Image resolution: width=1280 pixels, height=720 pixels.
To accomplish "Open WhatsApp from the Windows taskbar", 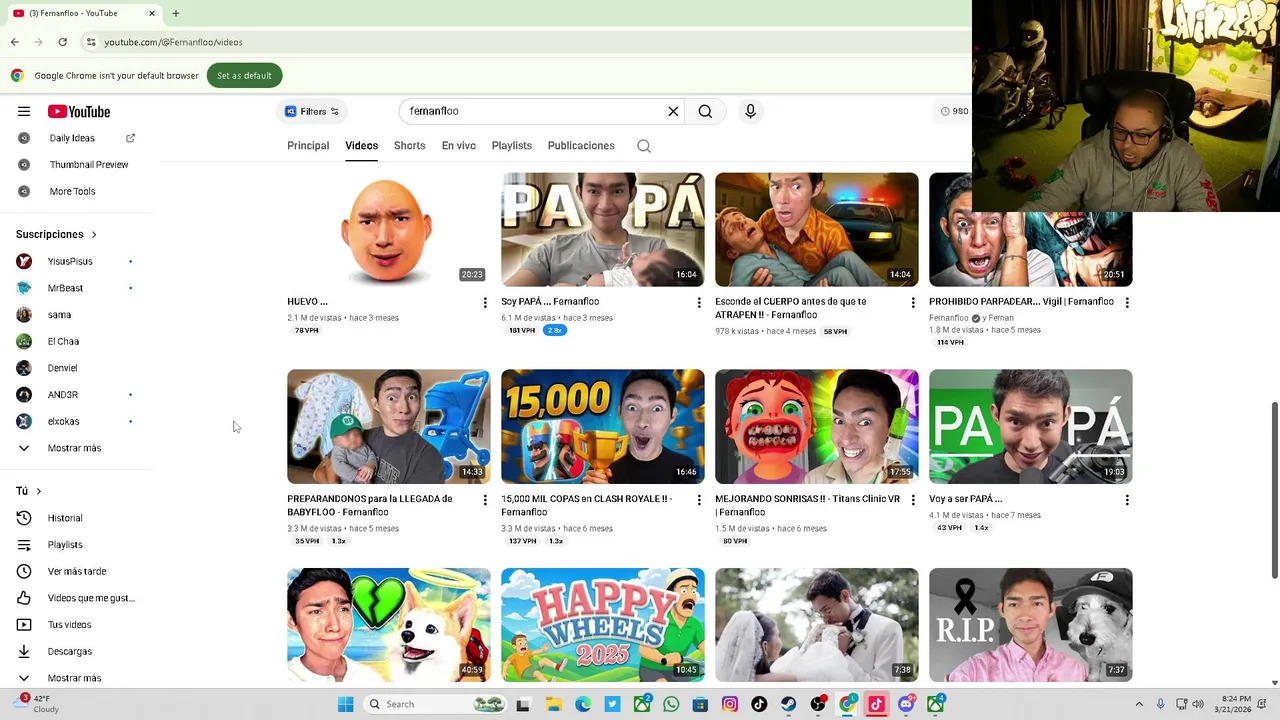I will [x=671, y=704].
